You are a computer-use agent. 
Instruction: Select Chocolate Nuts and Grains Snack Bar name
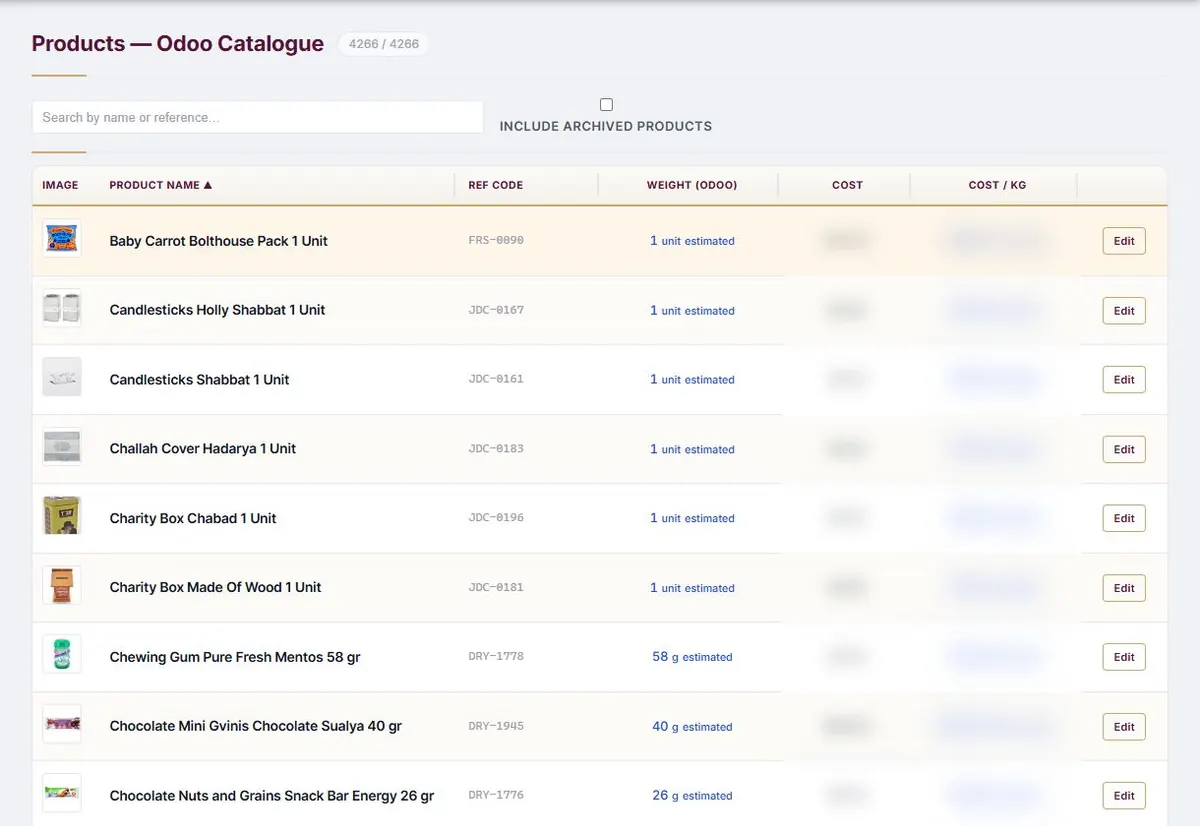(272, 796)
